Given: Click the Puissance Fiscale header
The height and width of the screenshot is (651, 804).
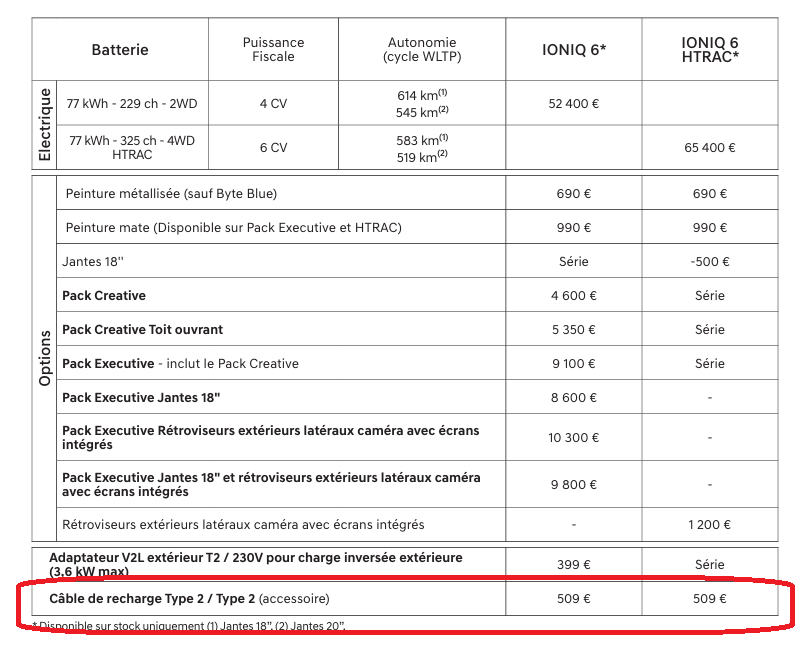Looking at the screenshot, I should pos(273,50).
